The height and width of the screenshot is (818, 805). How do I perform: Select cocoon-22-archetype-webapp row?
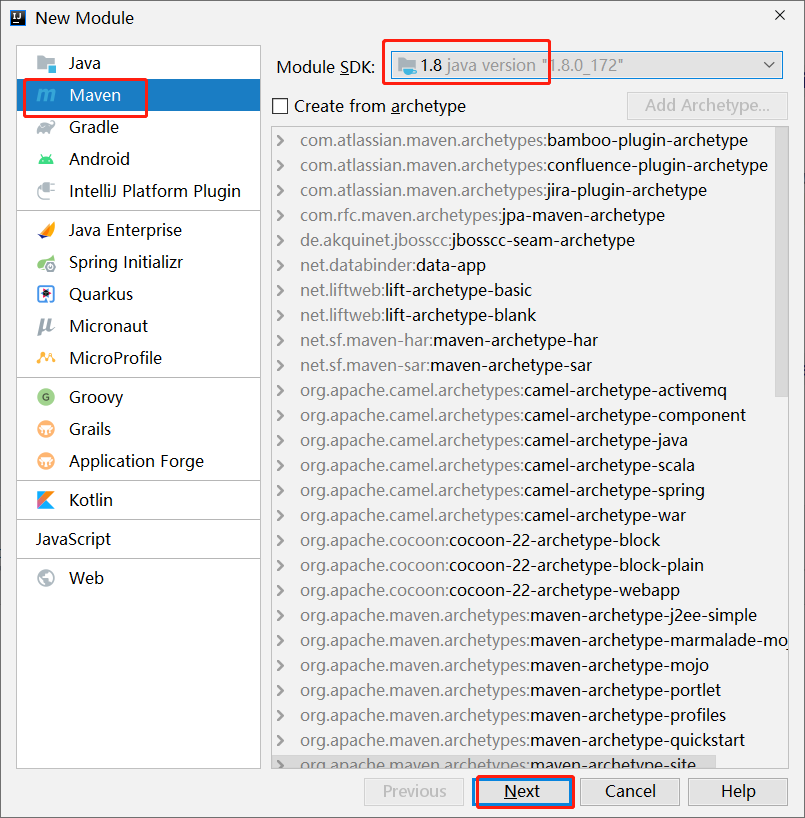point(523,591)
